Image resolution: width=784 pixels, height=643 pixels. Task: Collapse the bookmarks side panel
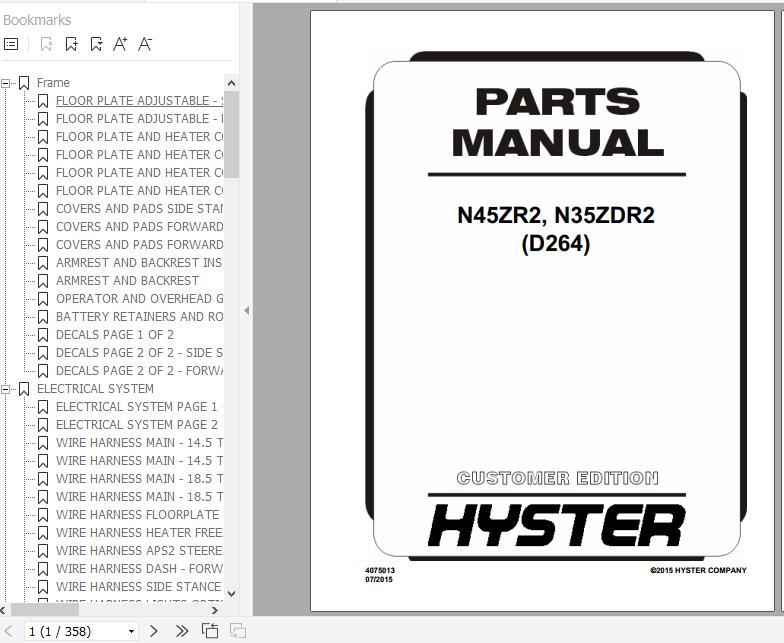(246, 310)
